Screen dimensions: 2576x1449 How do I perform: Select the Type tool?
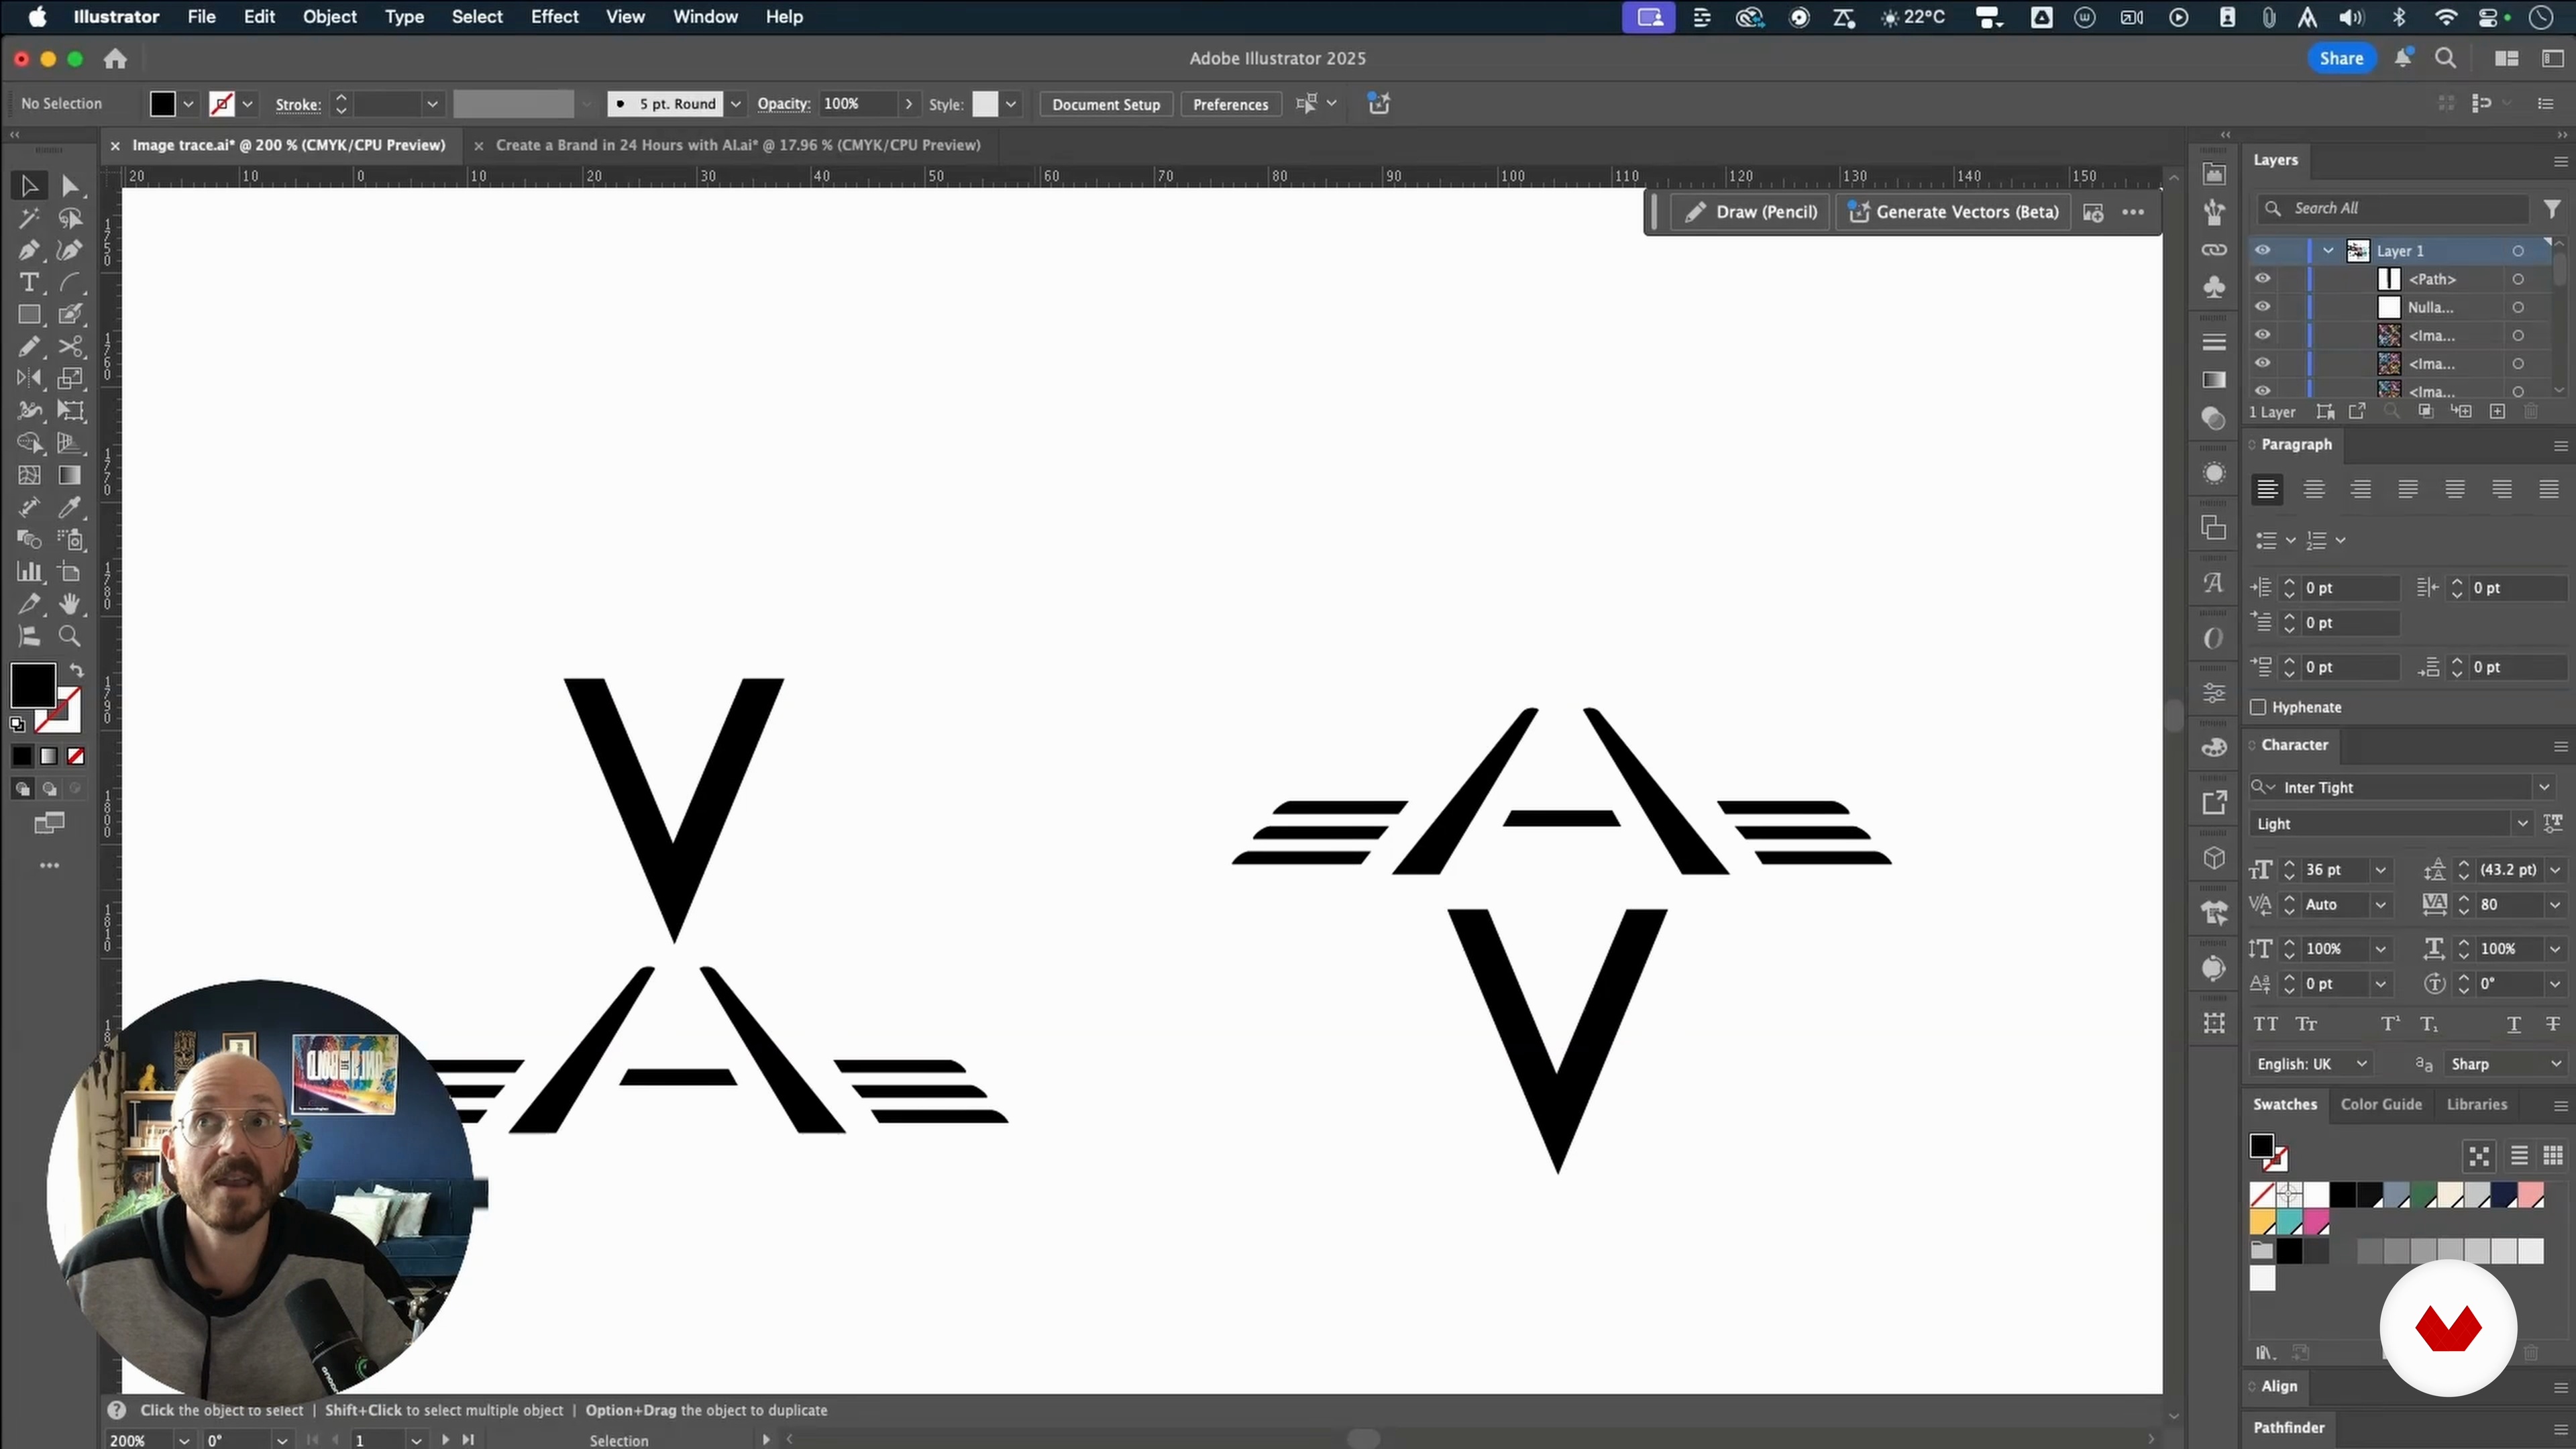pyautogui.click(x=29, y=282)
